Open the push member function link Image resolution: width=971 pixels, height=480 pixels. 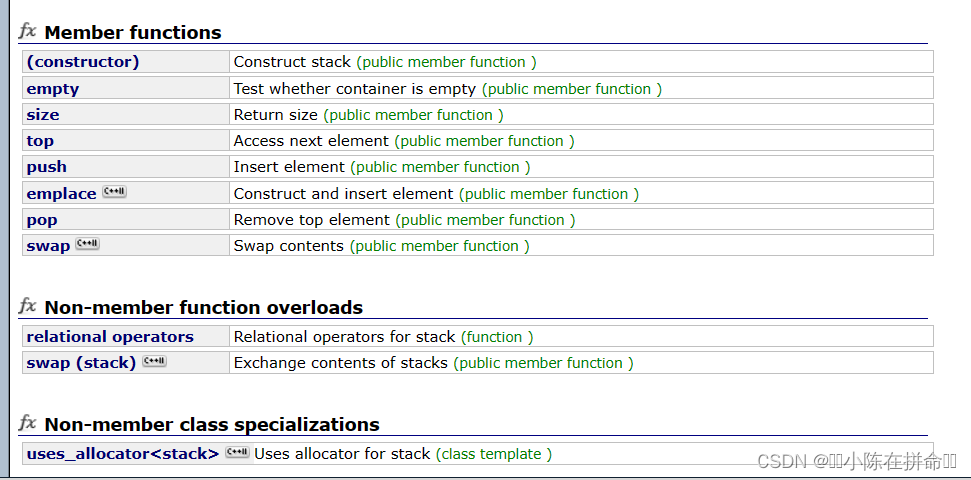[x=46, y=167]
